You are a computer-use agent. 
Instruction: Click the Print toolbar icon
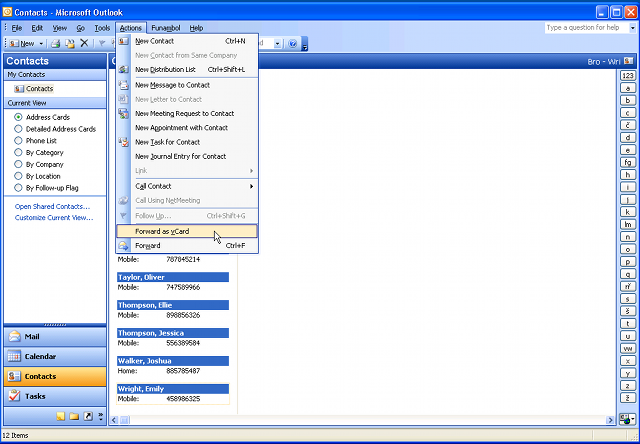coord(56,43)
